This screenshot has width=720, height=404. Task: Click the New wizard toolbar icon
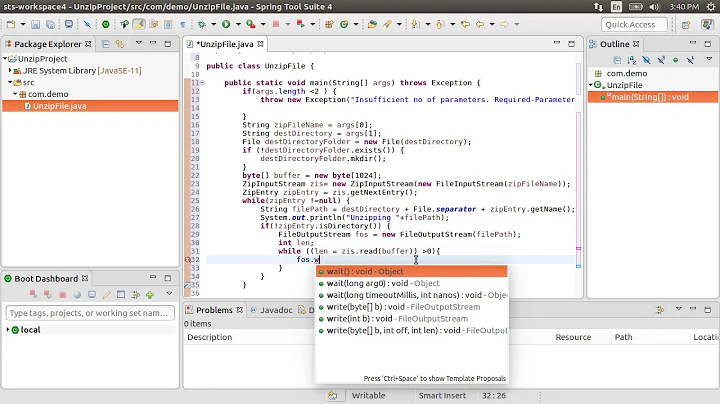[11, 24]
